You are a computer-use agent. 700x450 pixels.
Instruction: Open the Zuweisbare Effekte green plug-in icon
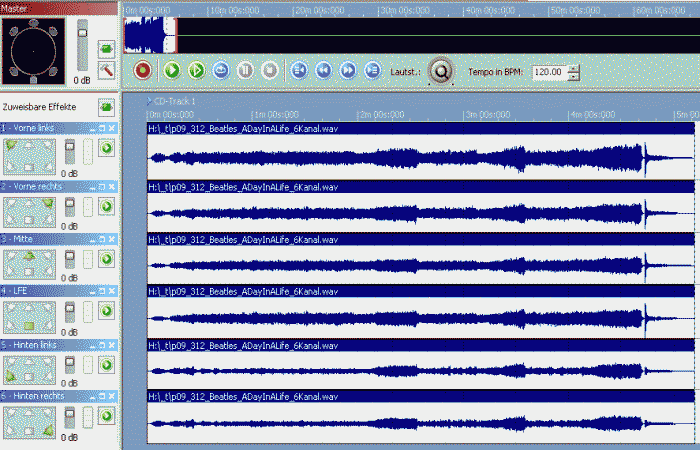tap(105, 106)
